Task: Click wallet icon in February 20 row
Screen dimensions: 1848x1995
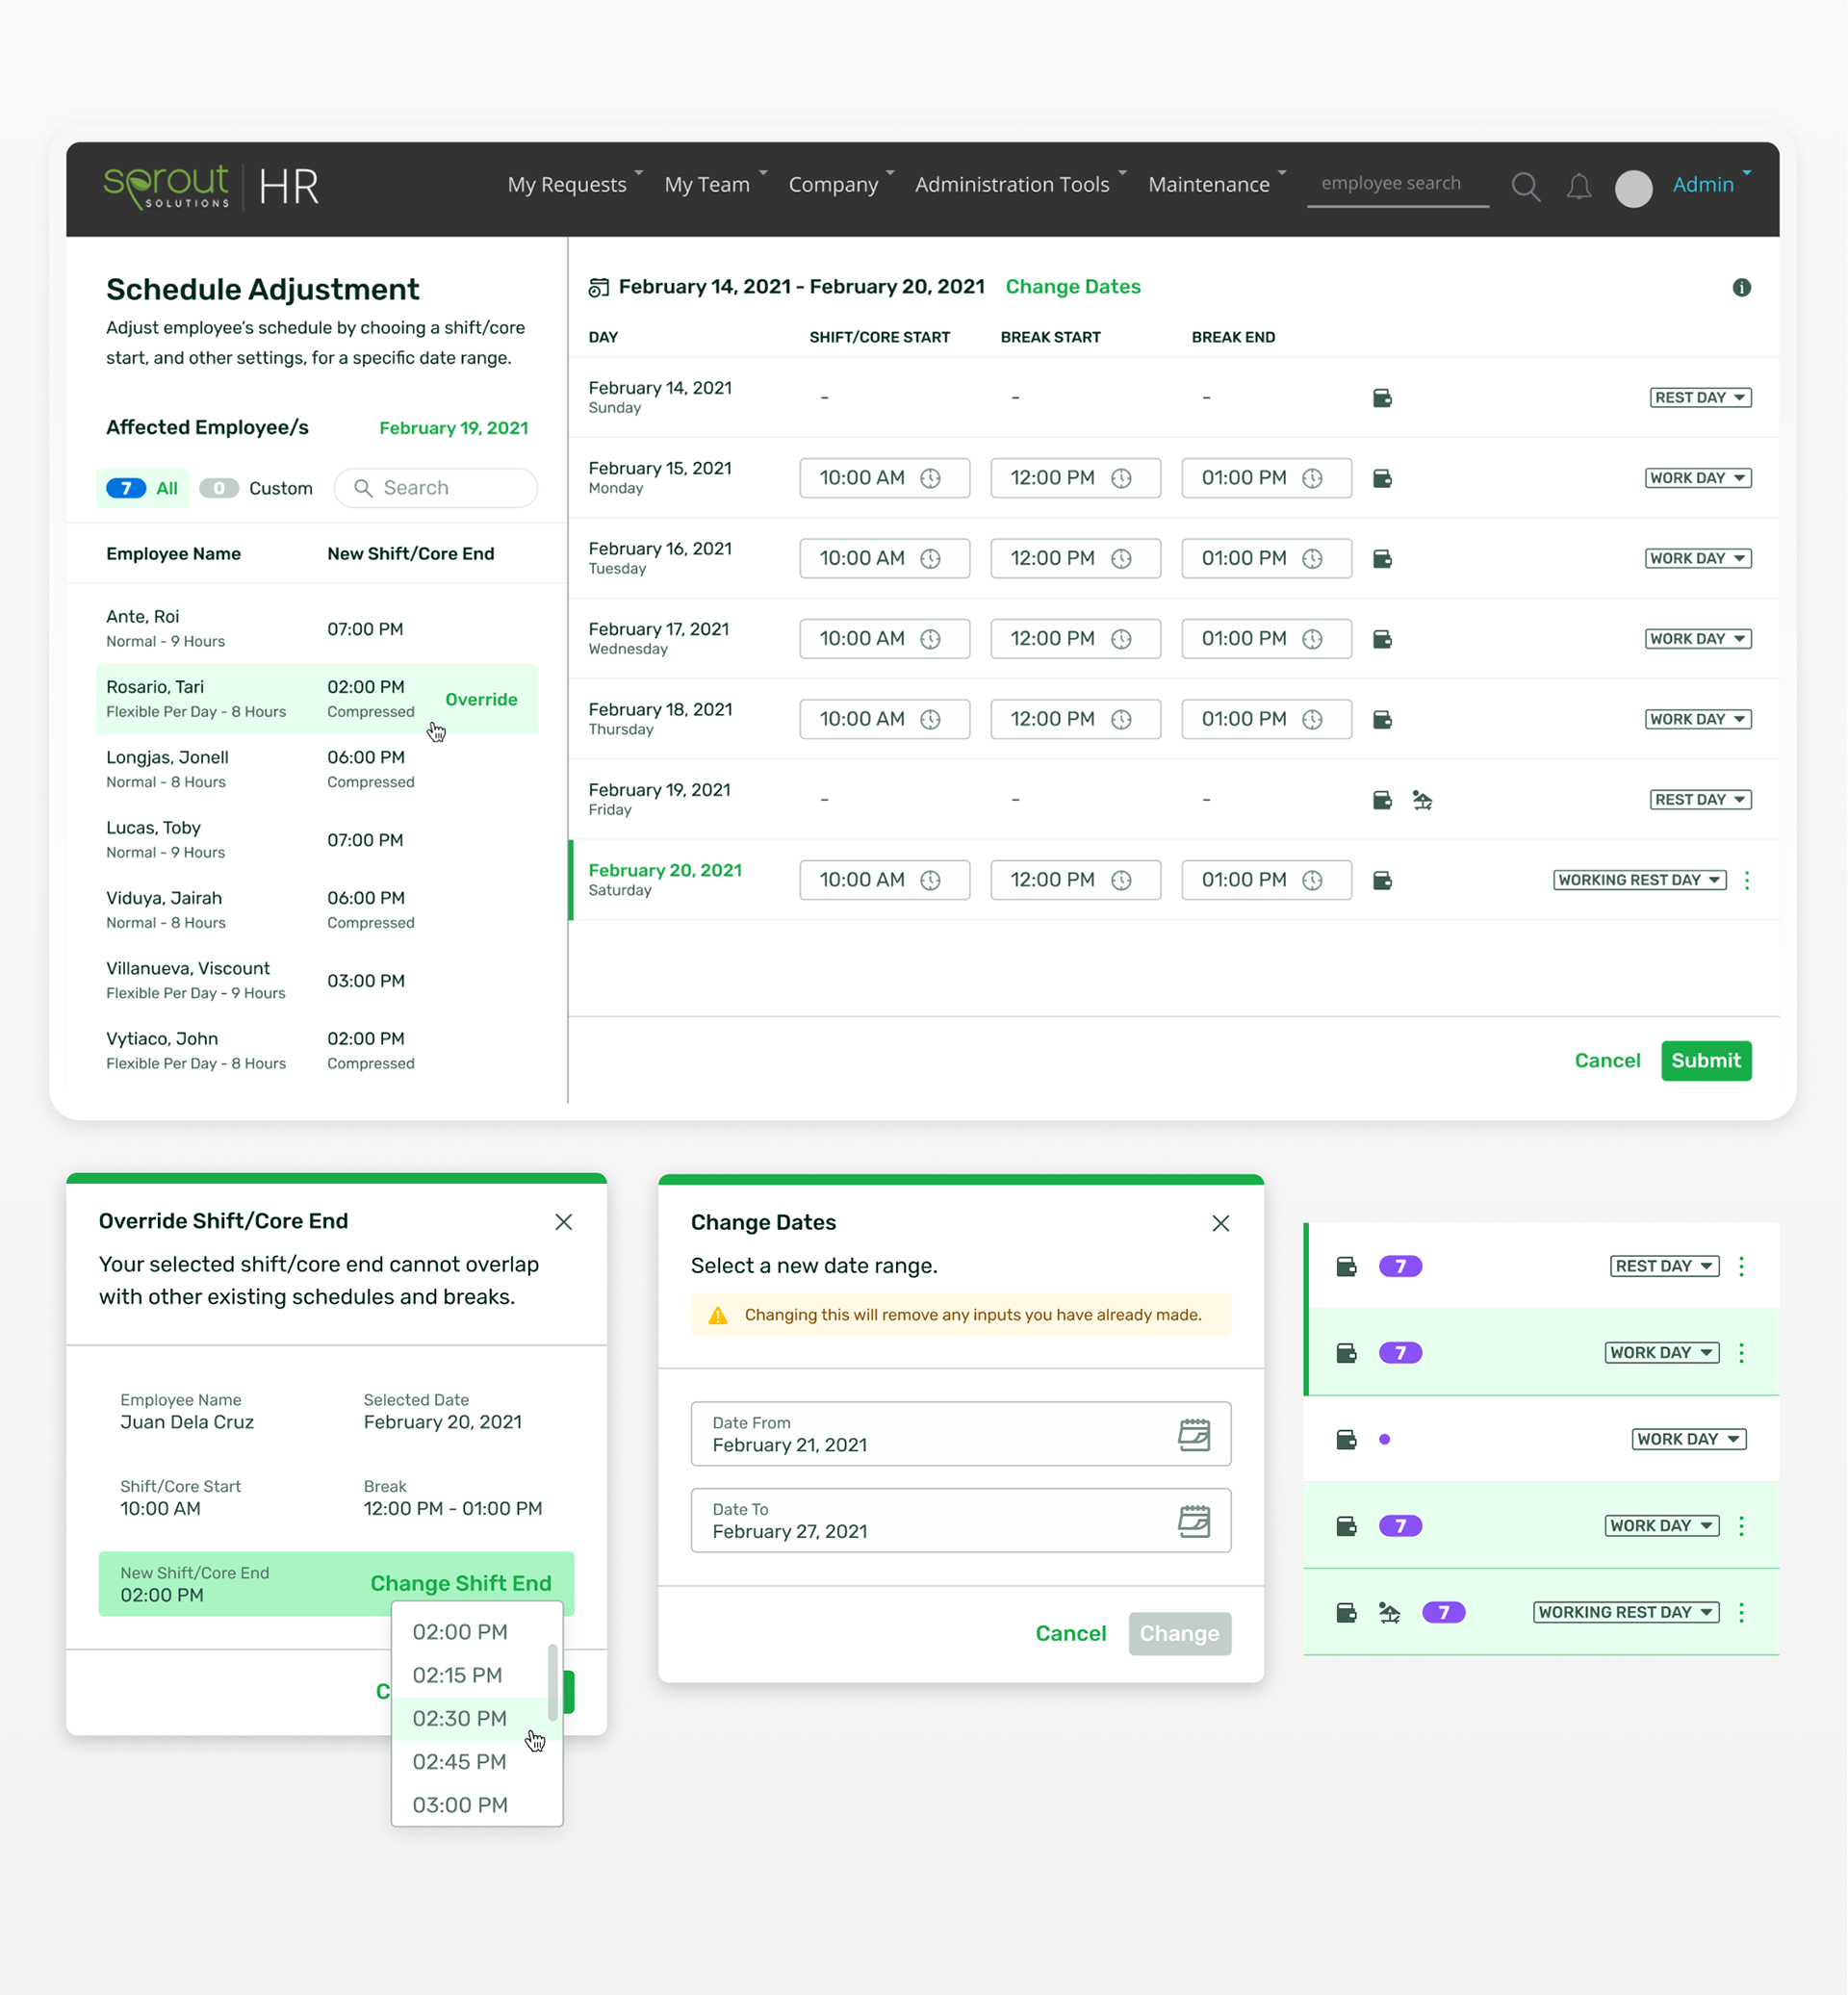Action: [x=1382, y=880]
